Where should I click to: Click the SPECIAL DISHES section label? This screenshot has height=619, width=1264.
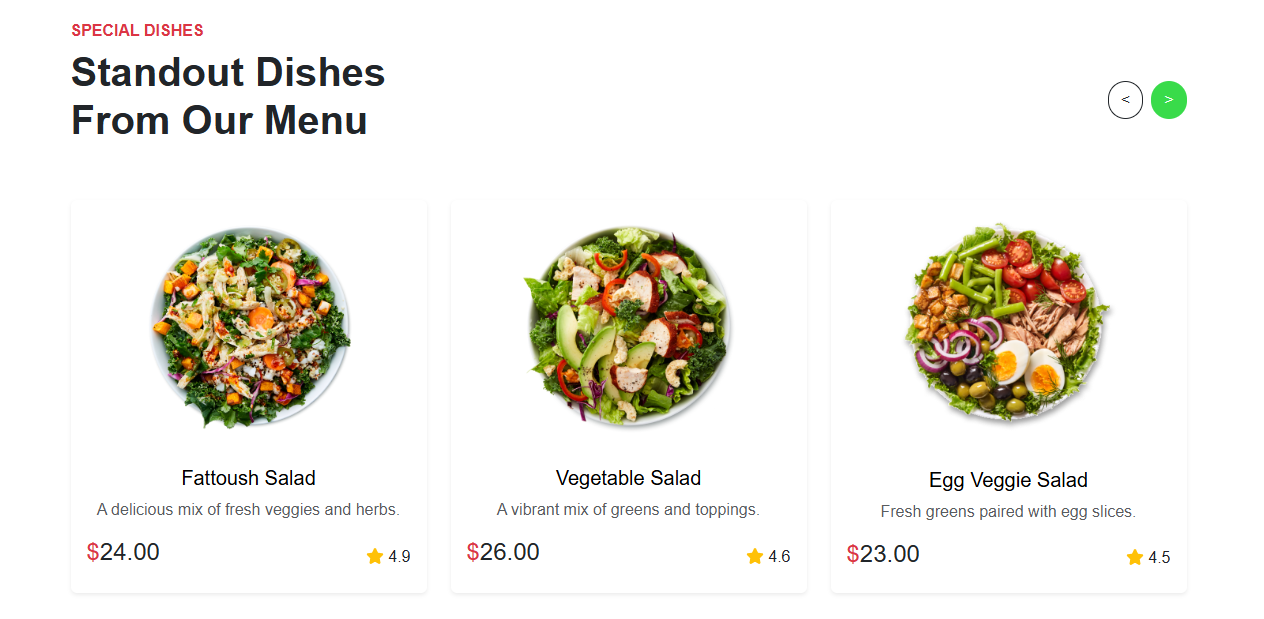(x=137, y=30)
